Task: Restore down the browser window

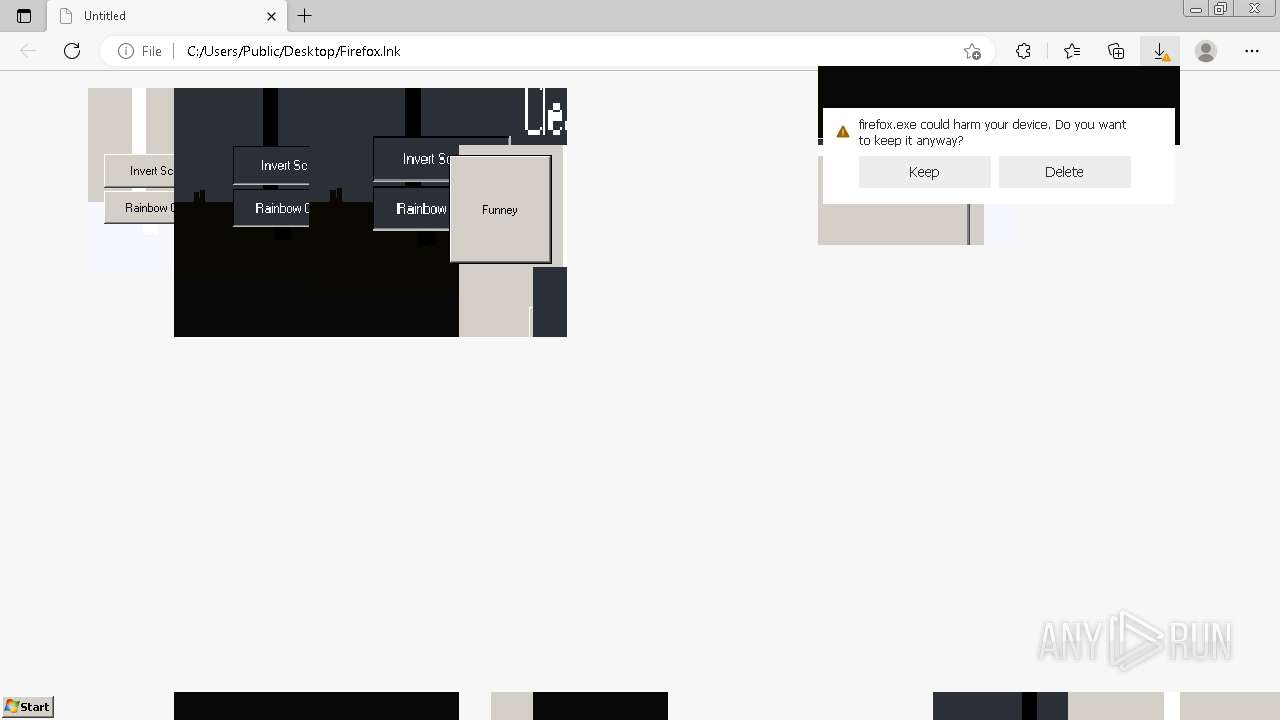Action: click(x=1221, y=9)
